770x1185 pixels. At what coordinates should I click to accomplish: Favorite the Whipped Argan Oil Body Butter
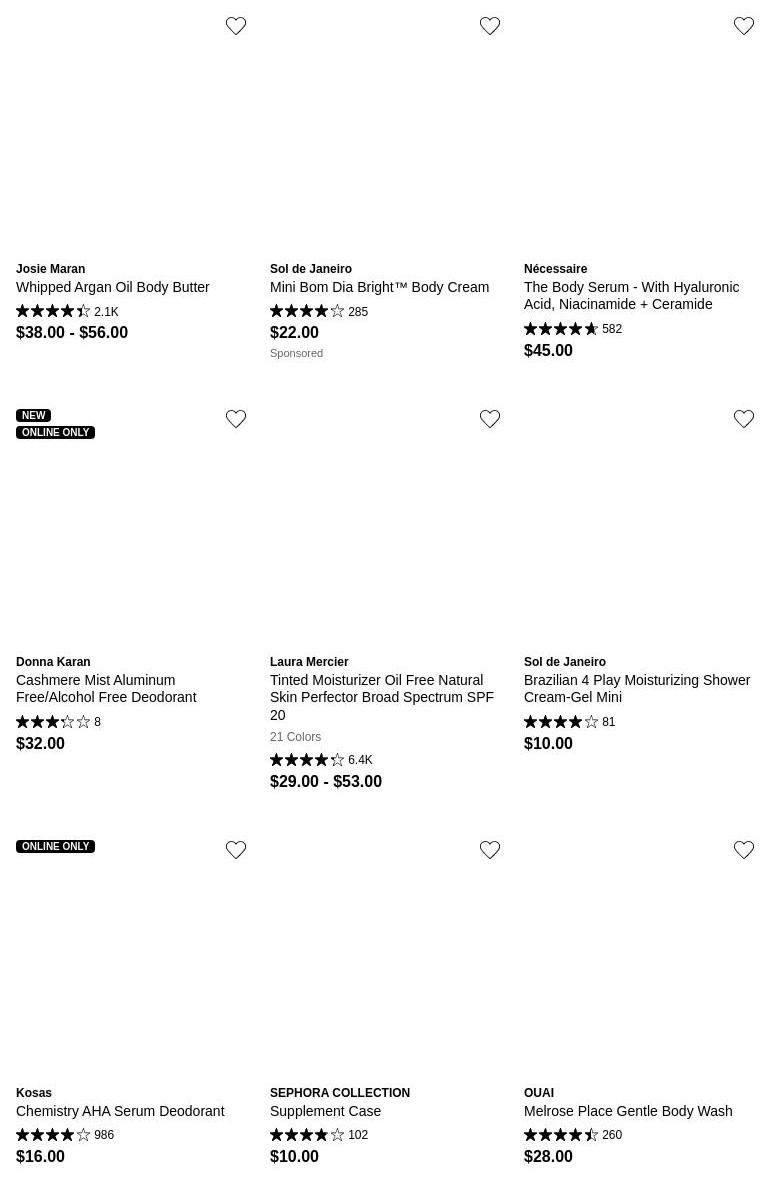point(236,26)
